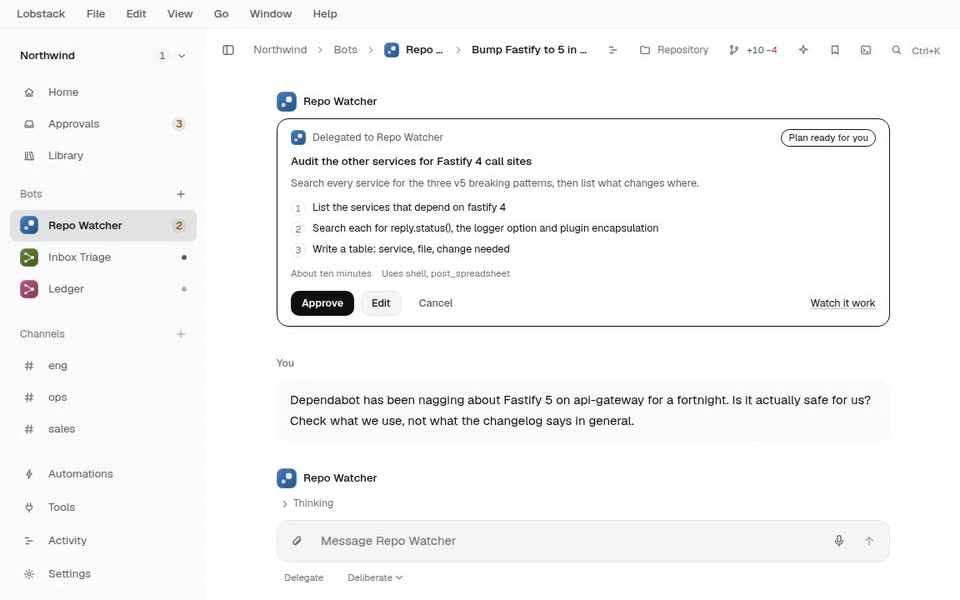
Task: Click plan step 'Write a table: service, file, change needed'
Action: pos(411,249)
